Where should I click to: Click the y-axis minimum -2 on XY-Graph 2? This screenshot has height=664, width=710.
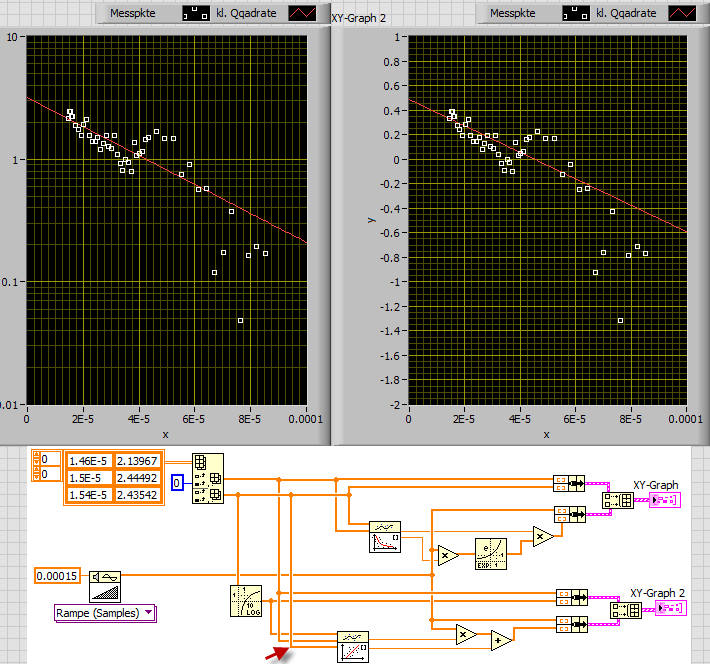394,404
